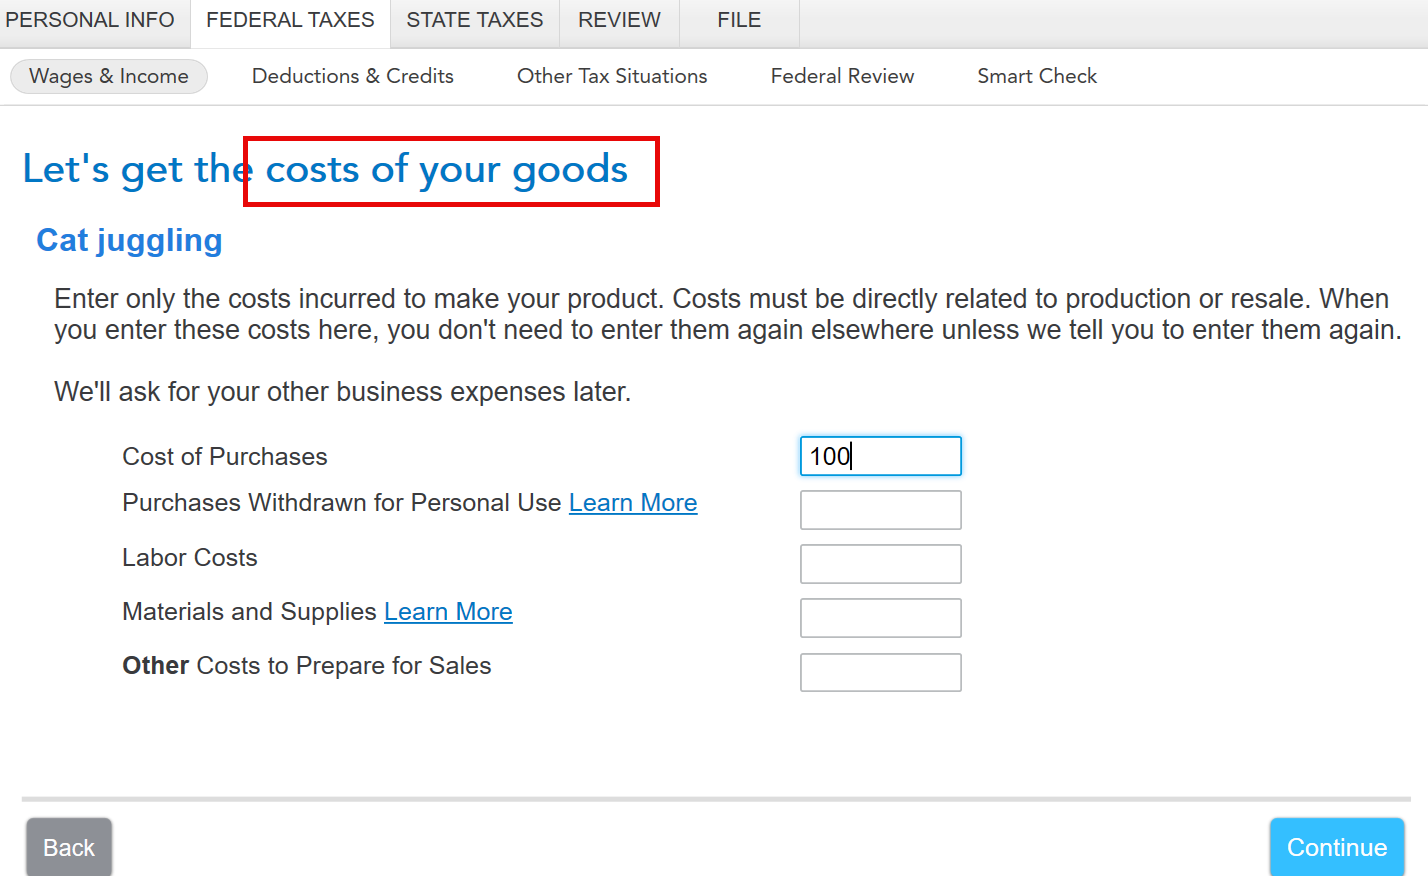The height and width of the screenshot is (876, 1428).
Task: Open the PERSONAL INFO tab
Action: [x=90, y=20]
